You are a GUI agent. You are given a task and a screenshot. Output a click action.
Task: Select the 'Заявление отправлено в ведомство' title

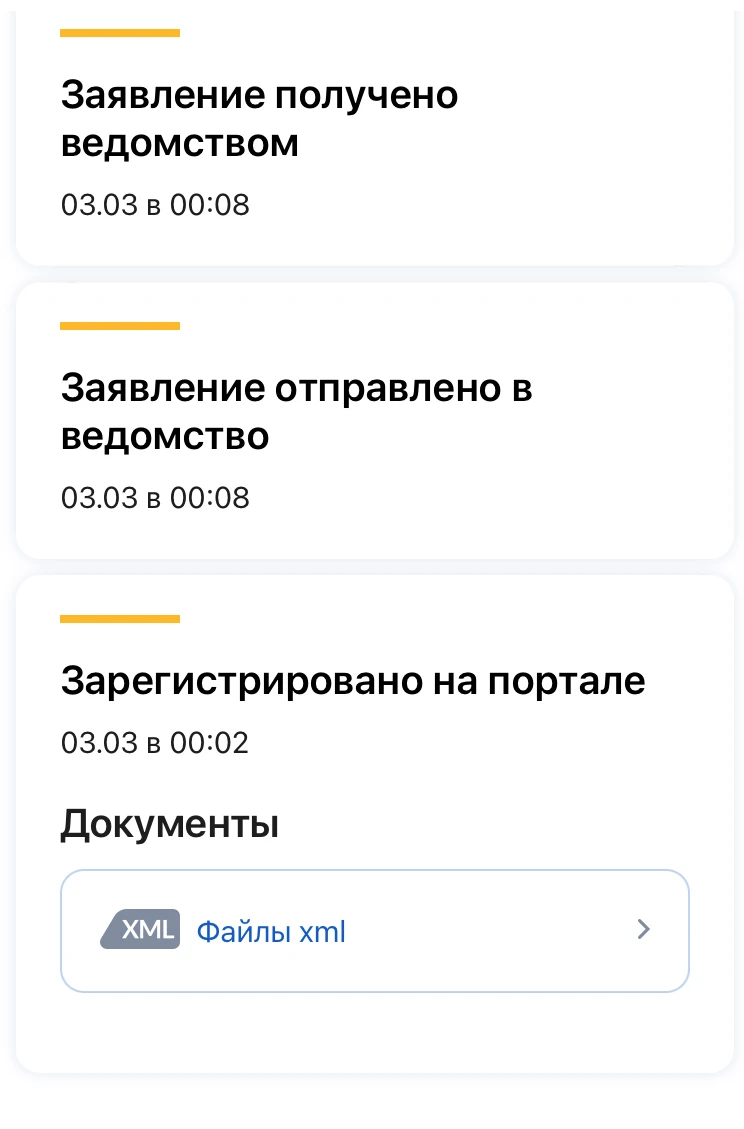click(296, 412)
